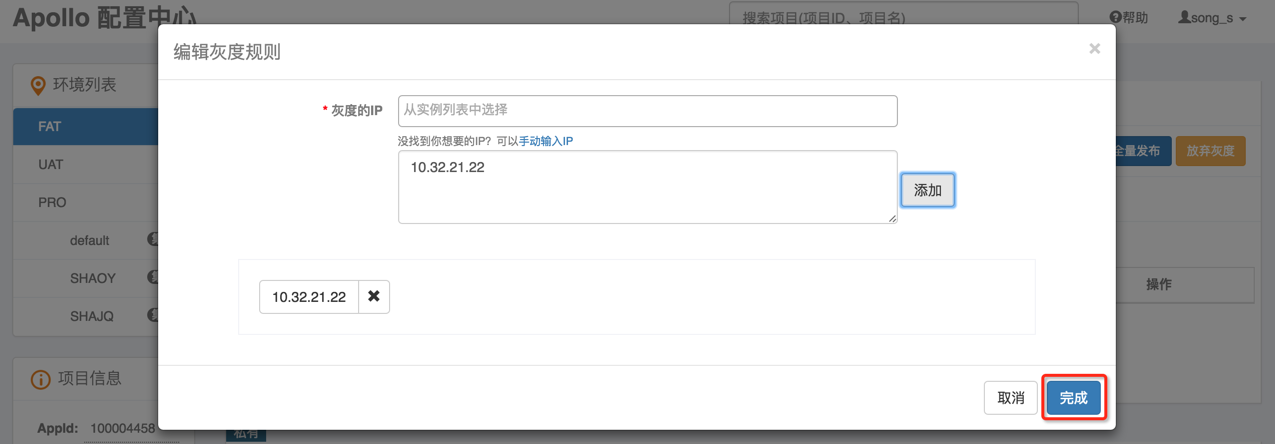1275x444 pixels.
Task: Click 完成 to finish editing rules
Action: [x=1073, y=398]
